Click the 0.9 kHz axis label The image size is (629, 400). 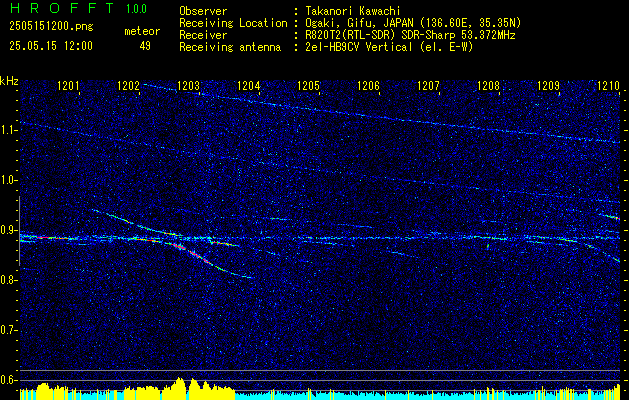pyautogui.click(x=9, y=230)
